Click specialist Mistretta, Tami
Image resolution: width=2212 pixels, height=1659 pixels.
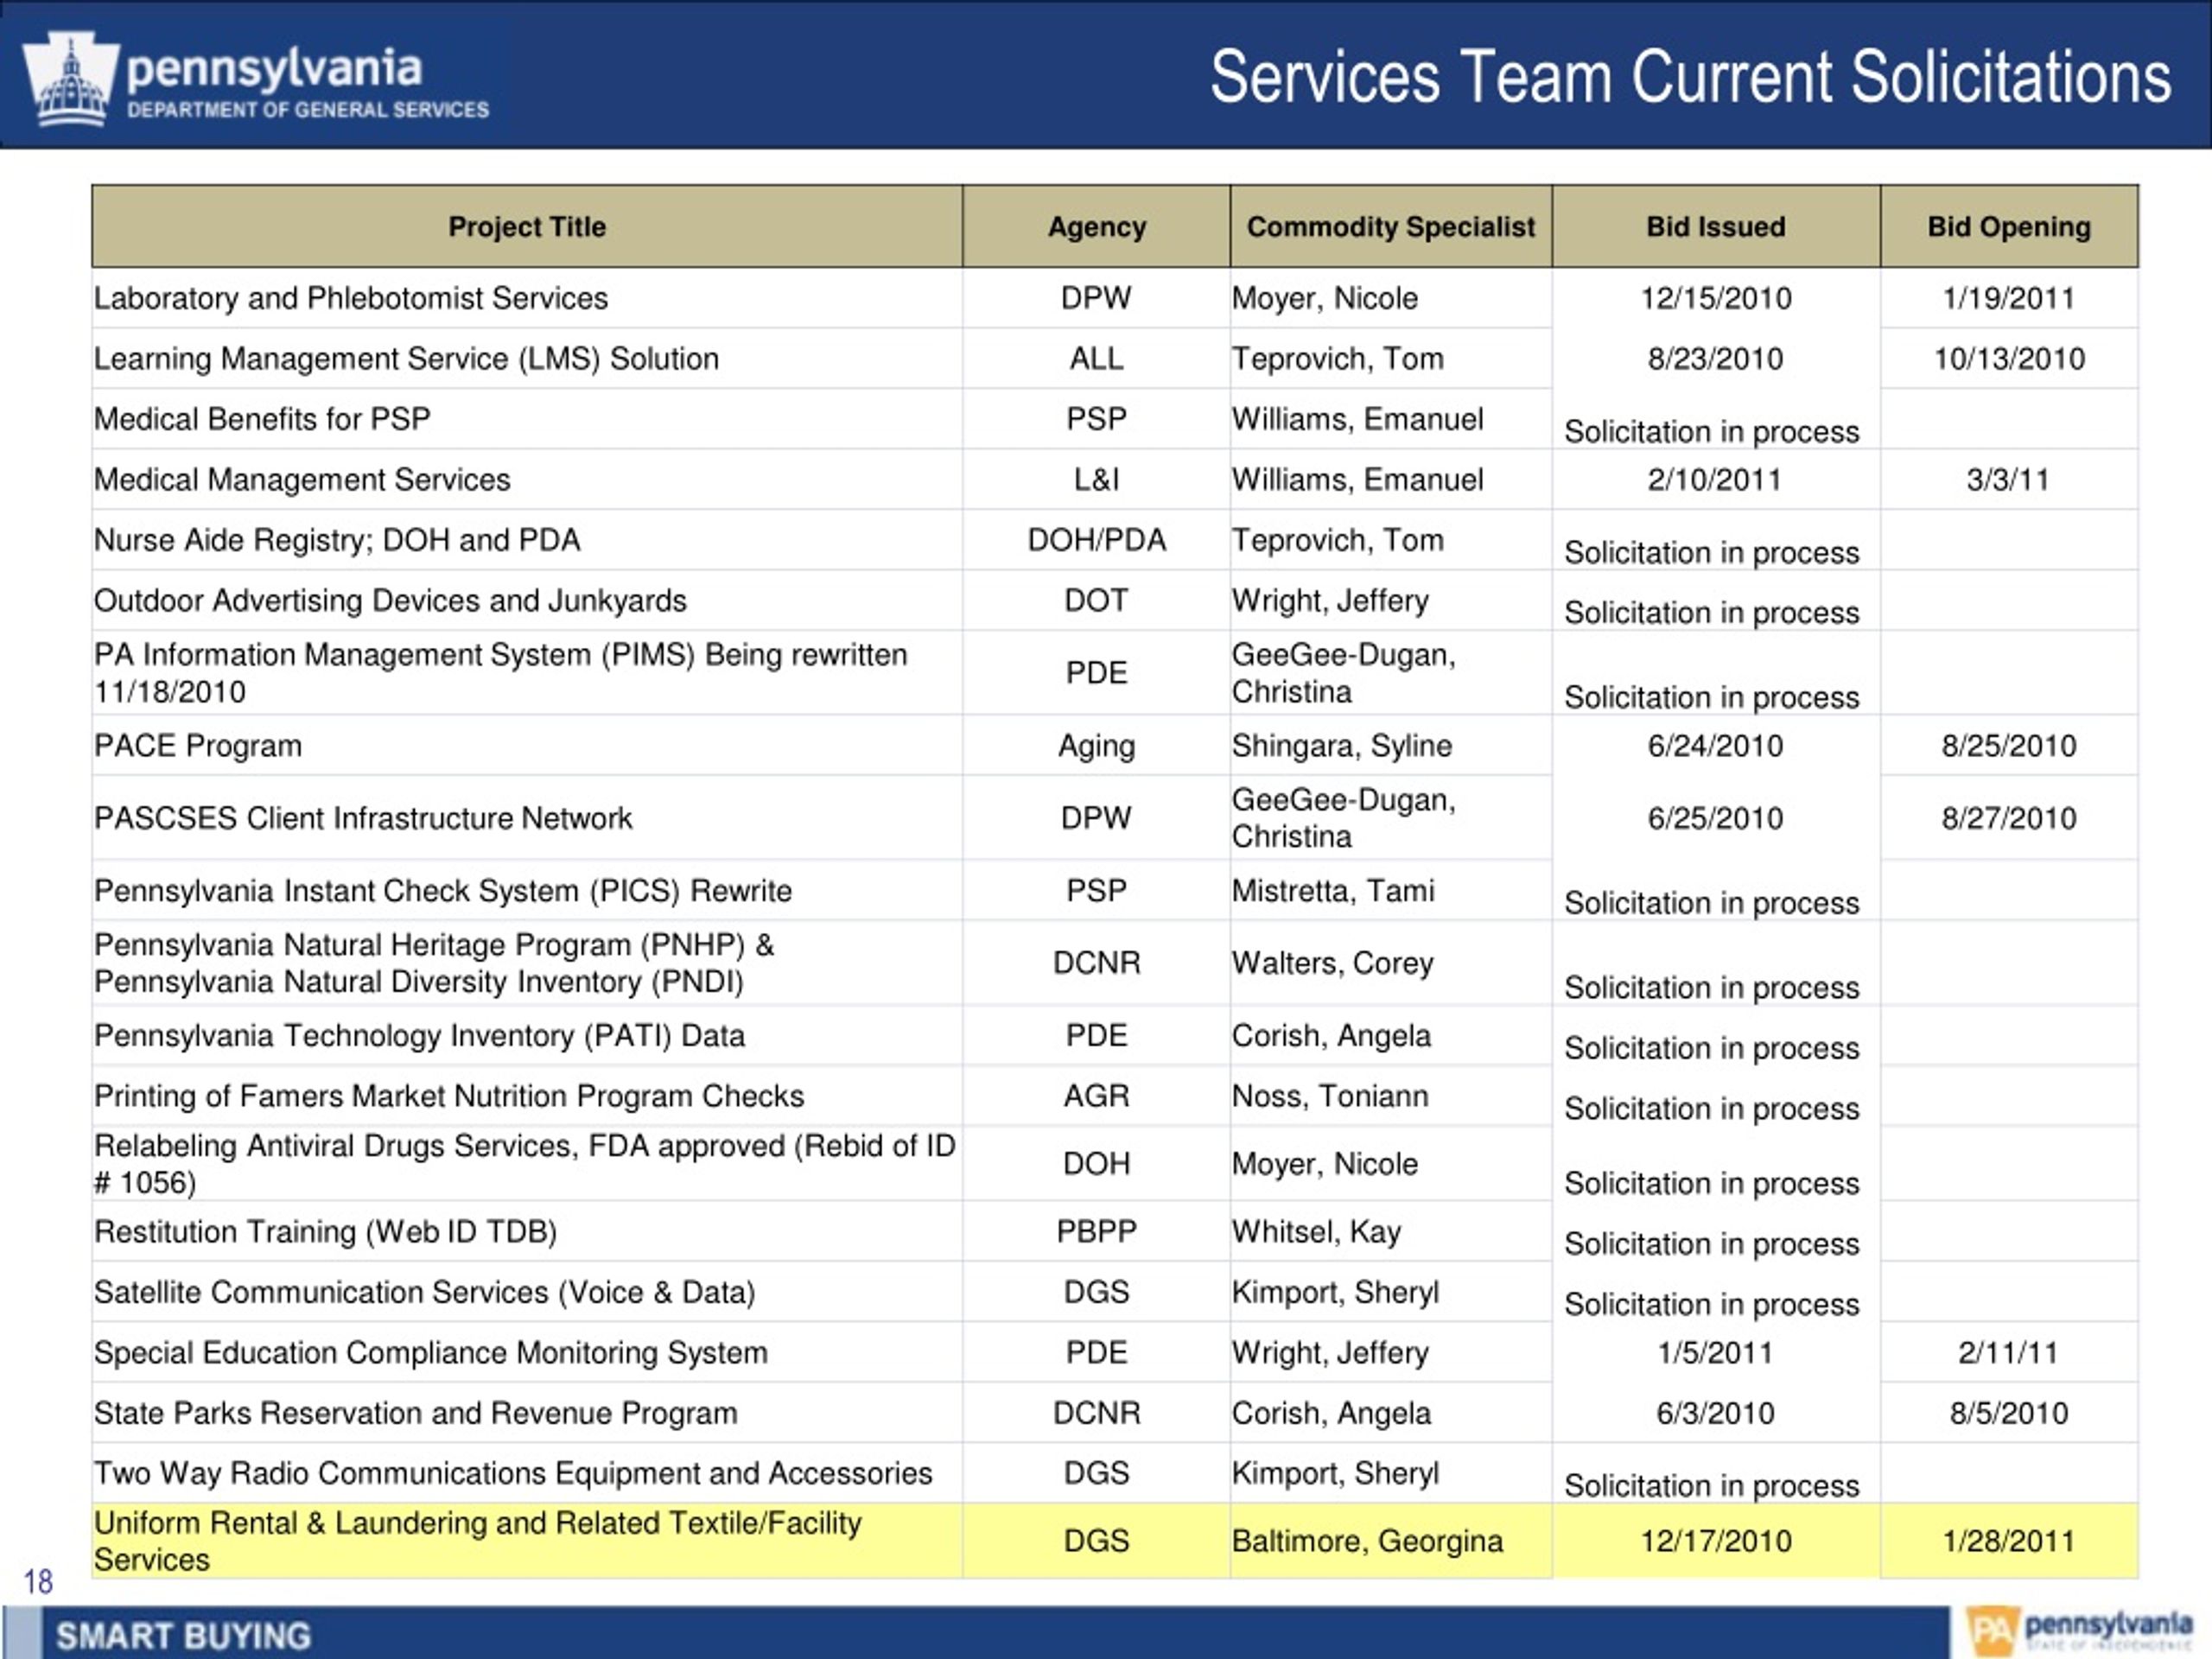(1333, 890)
